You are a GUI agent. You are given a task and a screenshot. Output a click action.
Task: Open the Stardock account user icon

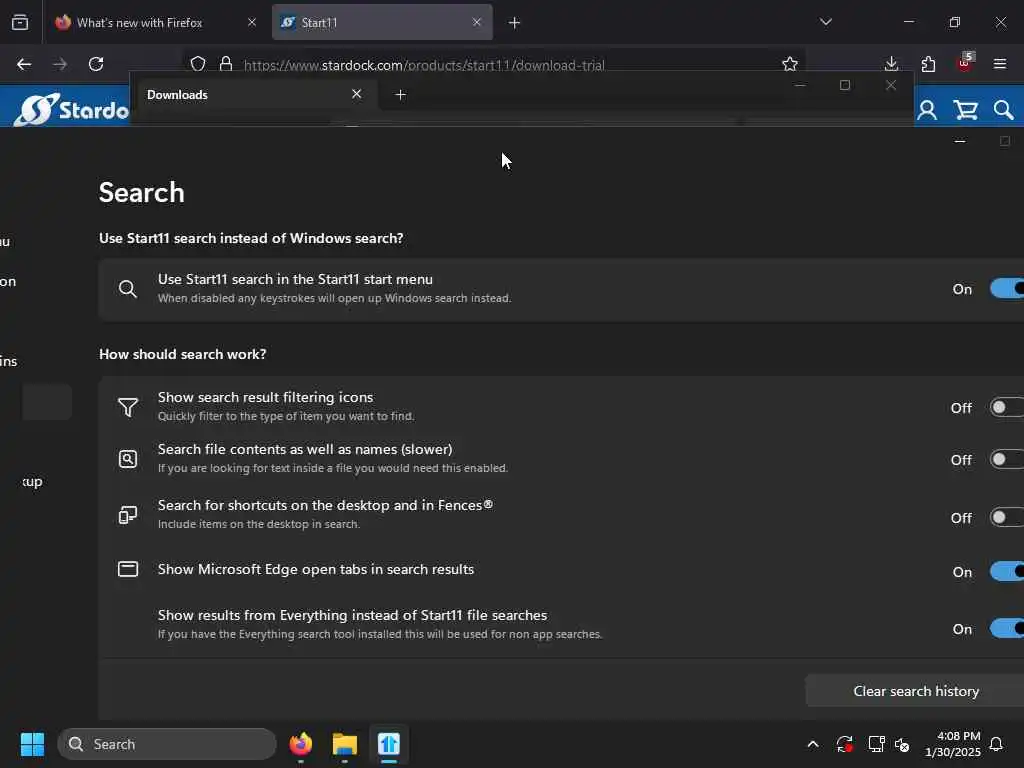pos(927,110)
